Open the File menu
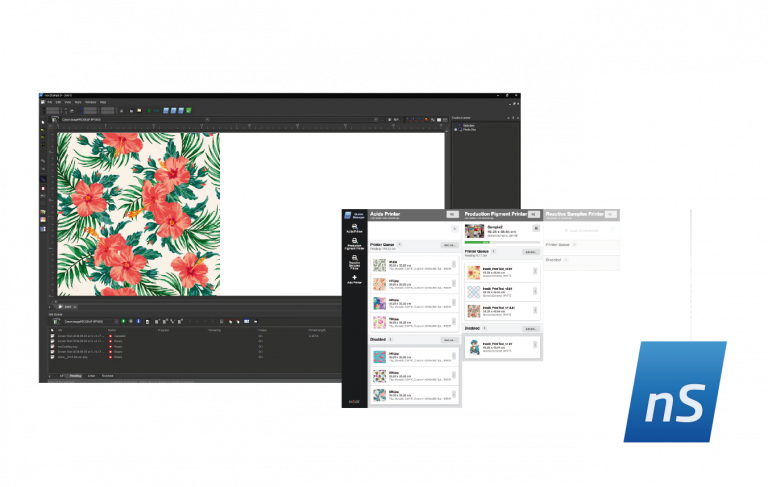Viewport: 768px width, 487px height. pos(49,102)
